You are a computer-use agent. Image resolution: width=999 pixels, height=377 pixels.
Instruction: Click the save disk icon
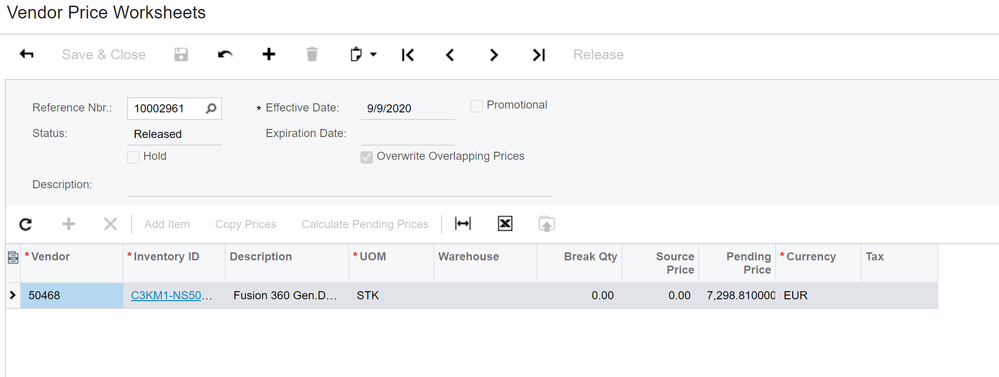[x=182, y=55]
